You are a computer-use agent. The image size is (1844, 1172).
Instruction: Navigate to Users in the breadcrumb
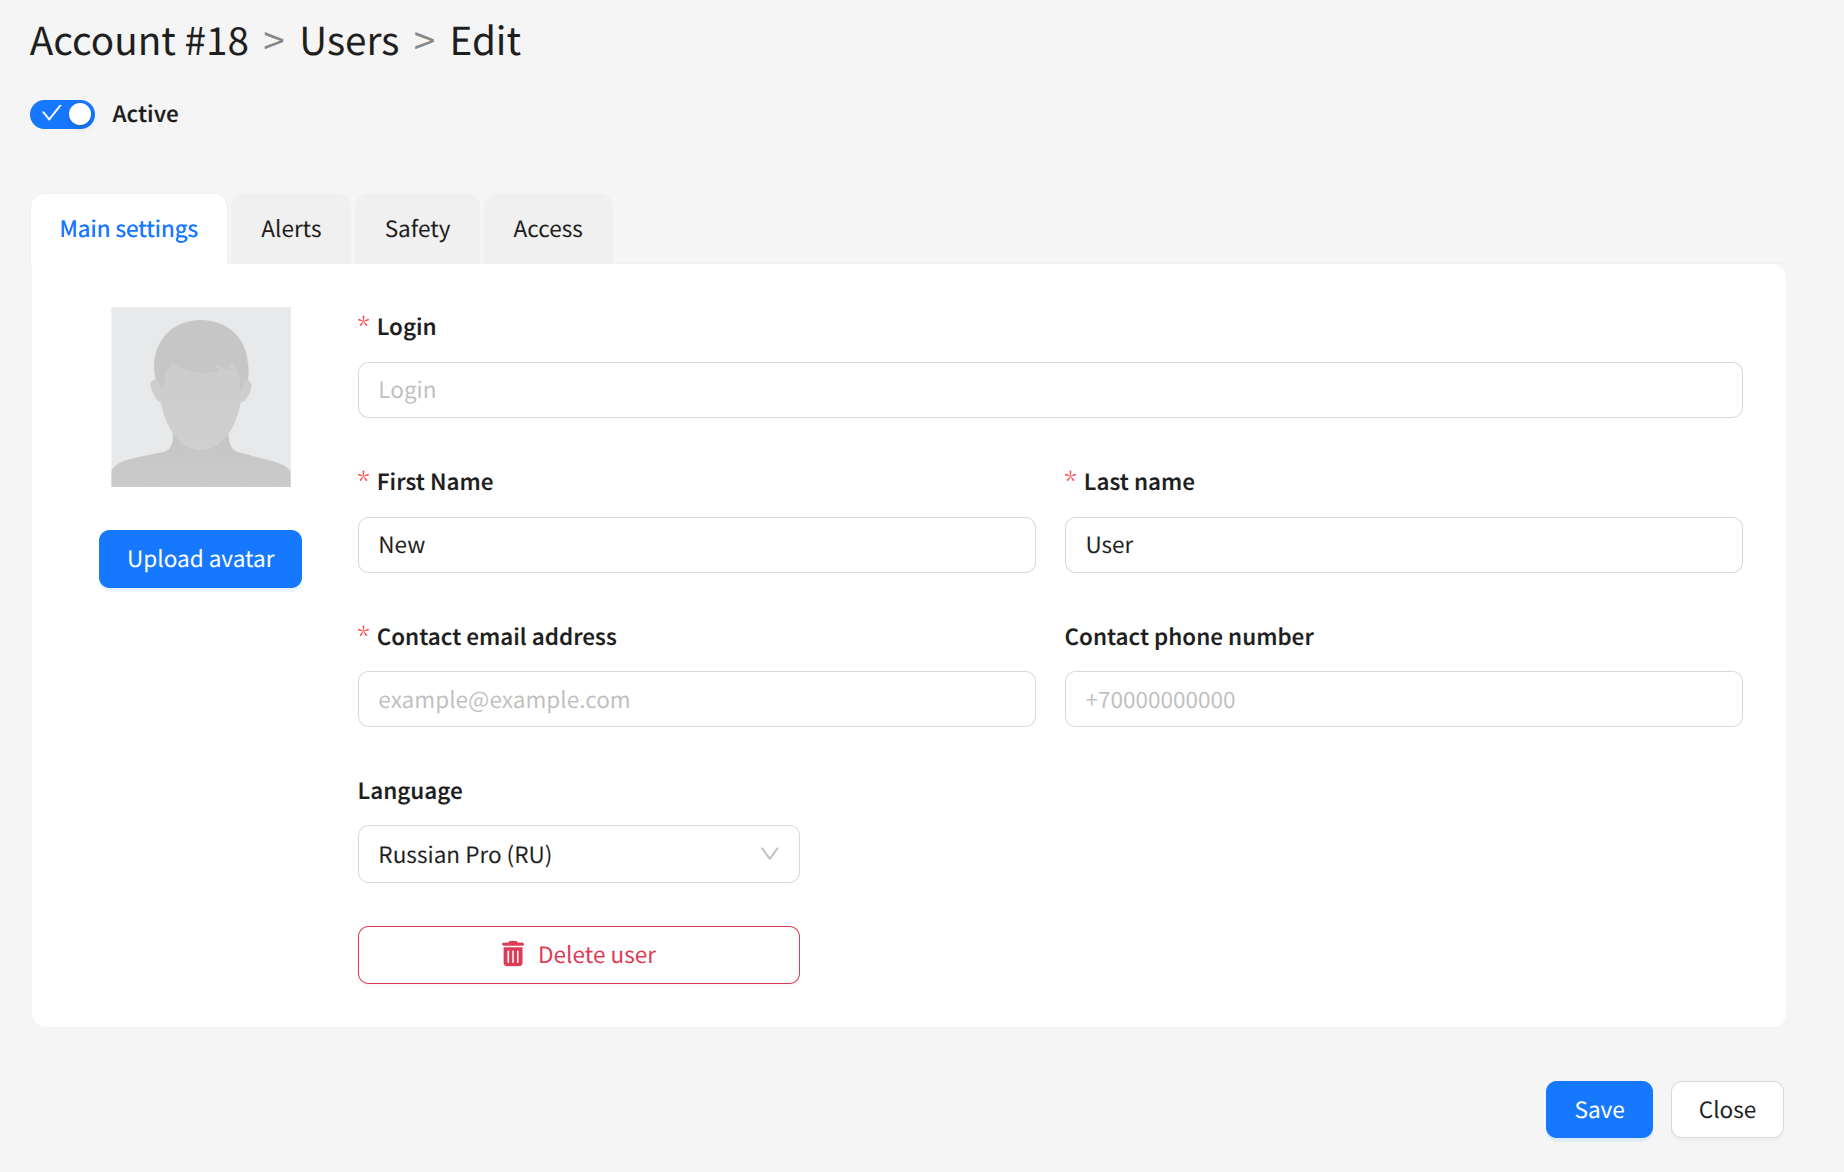349,42
